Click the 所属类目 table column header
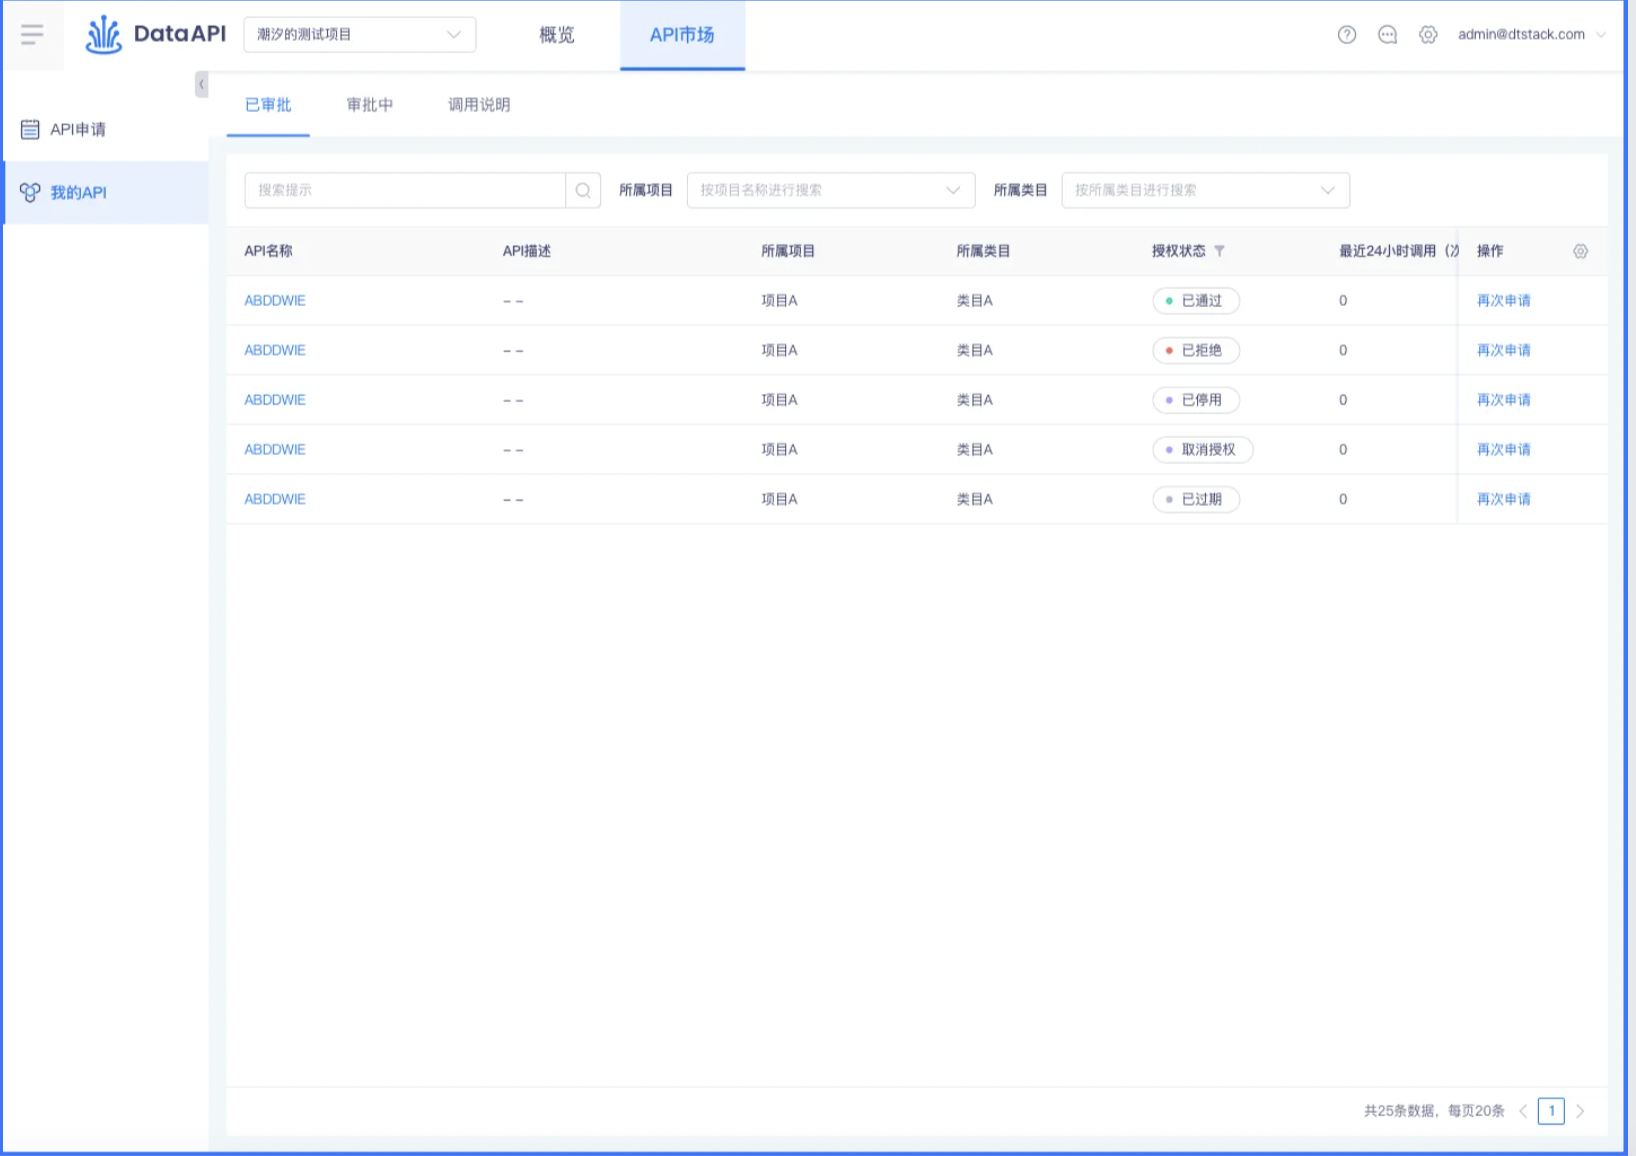 (983, 251)
